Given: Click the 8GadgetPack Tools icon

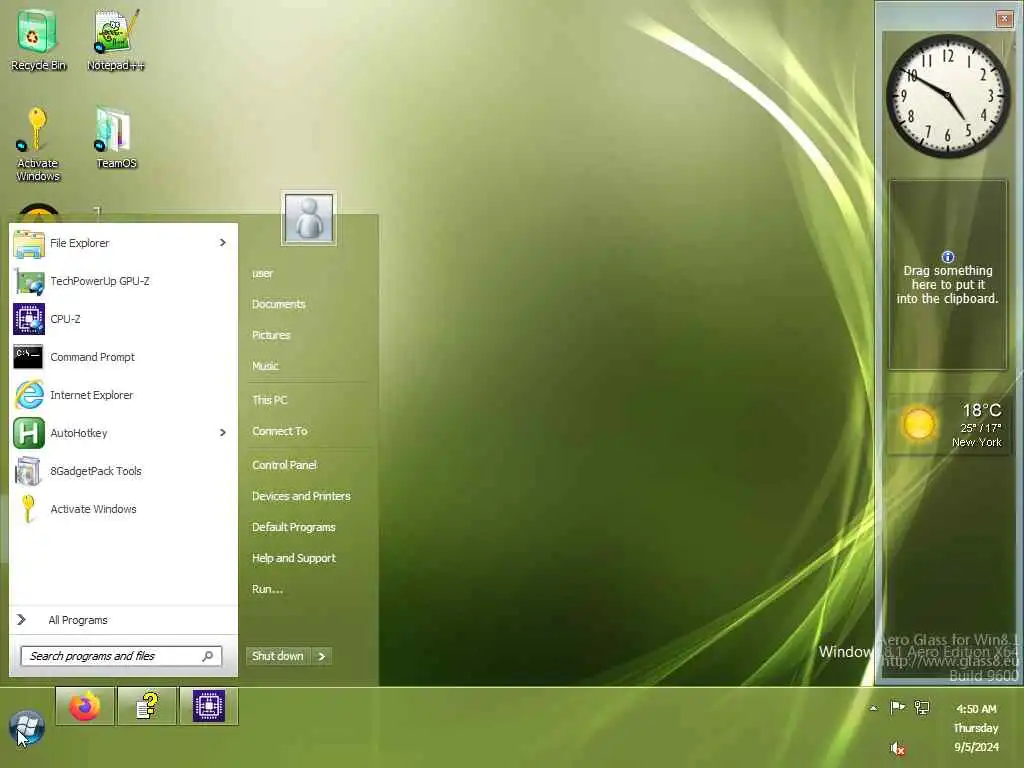Looking at the screenshot, I should tap(29, 471).
